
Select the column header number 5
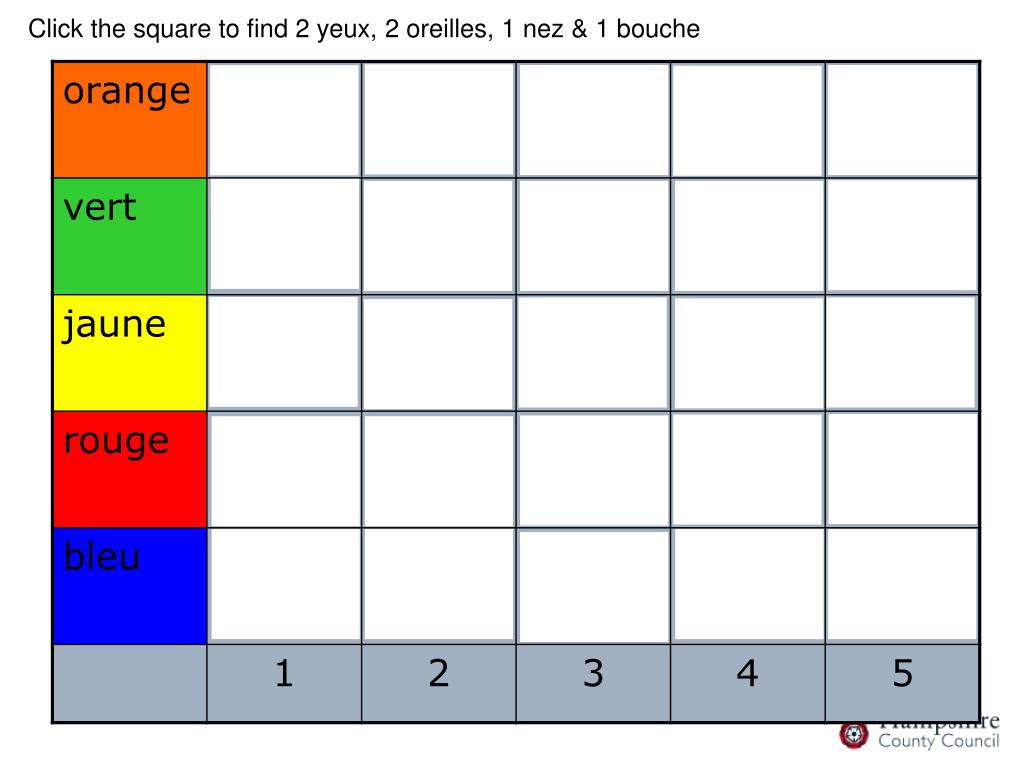pyautogui.click(x=903, y=683)
